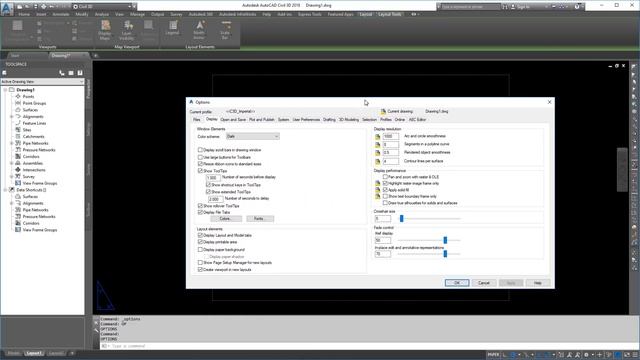Click the Crosshair size value field
This screenshot has height=360, width=640.
point(382,219)
